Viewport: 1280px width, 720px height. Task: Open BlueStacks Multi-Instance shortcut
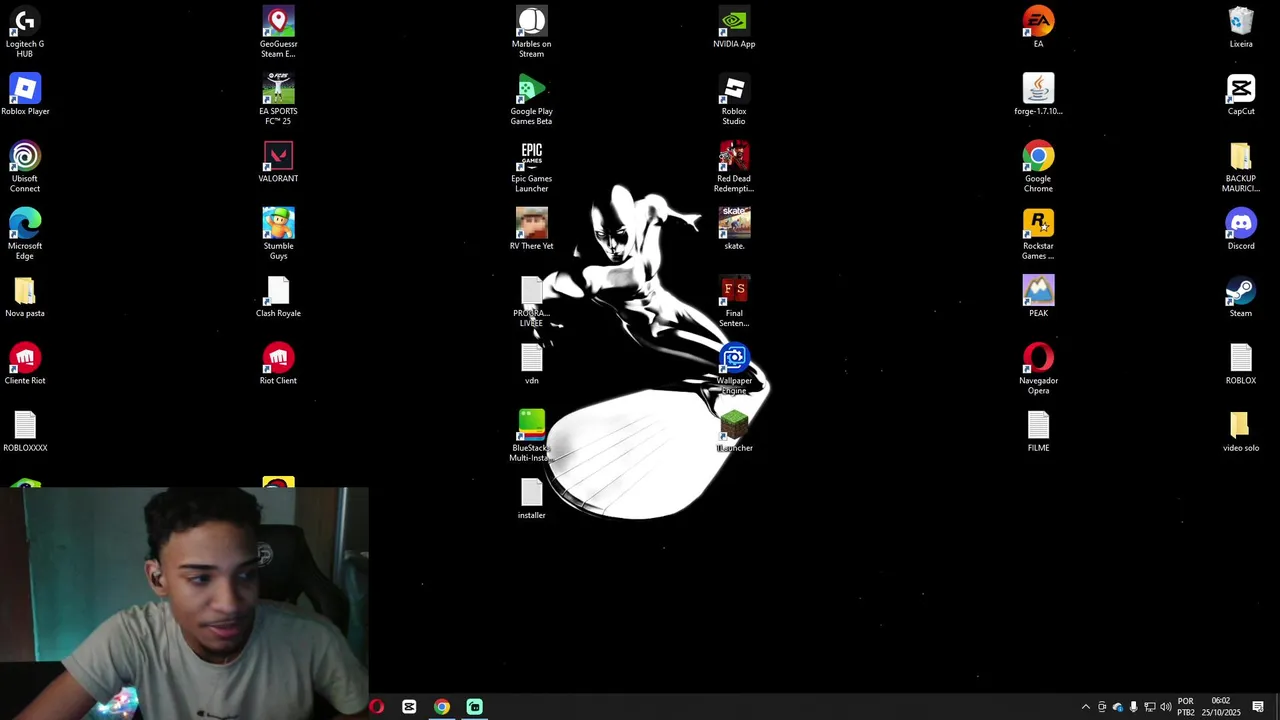coord(531,435)
